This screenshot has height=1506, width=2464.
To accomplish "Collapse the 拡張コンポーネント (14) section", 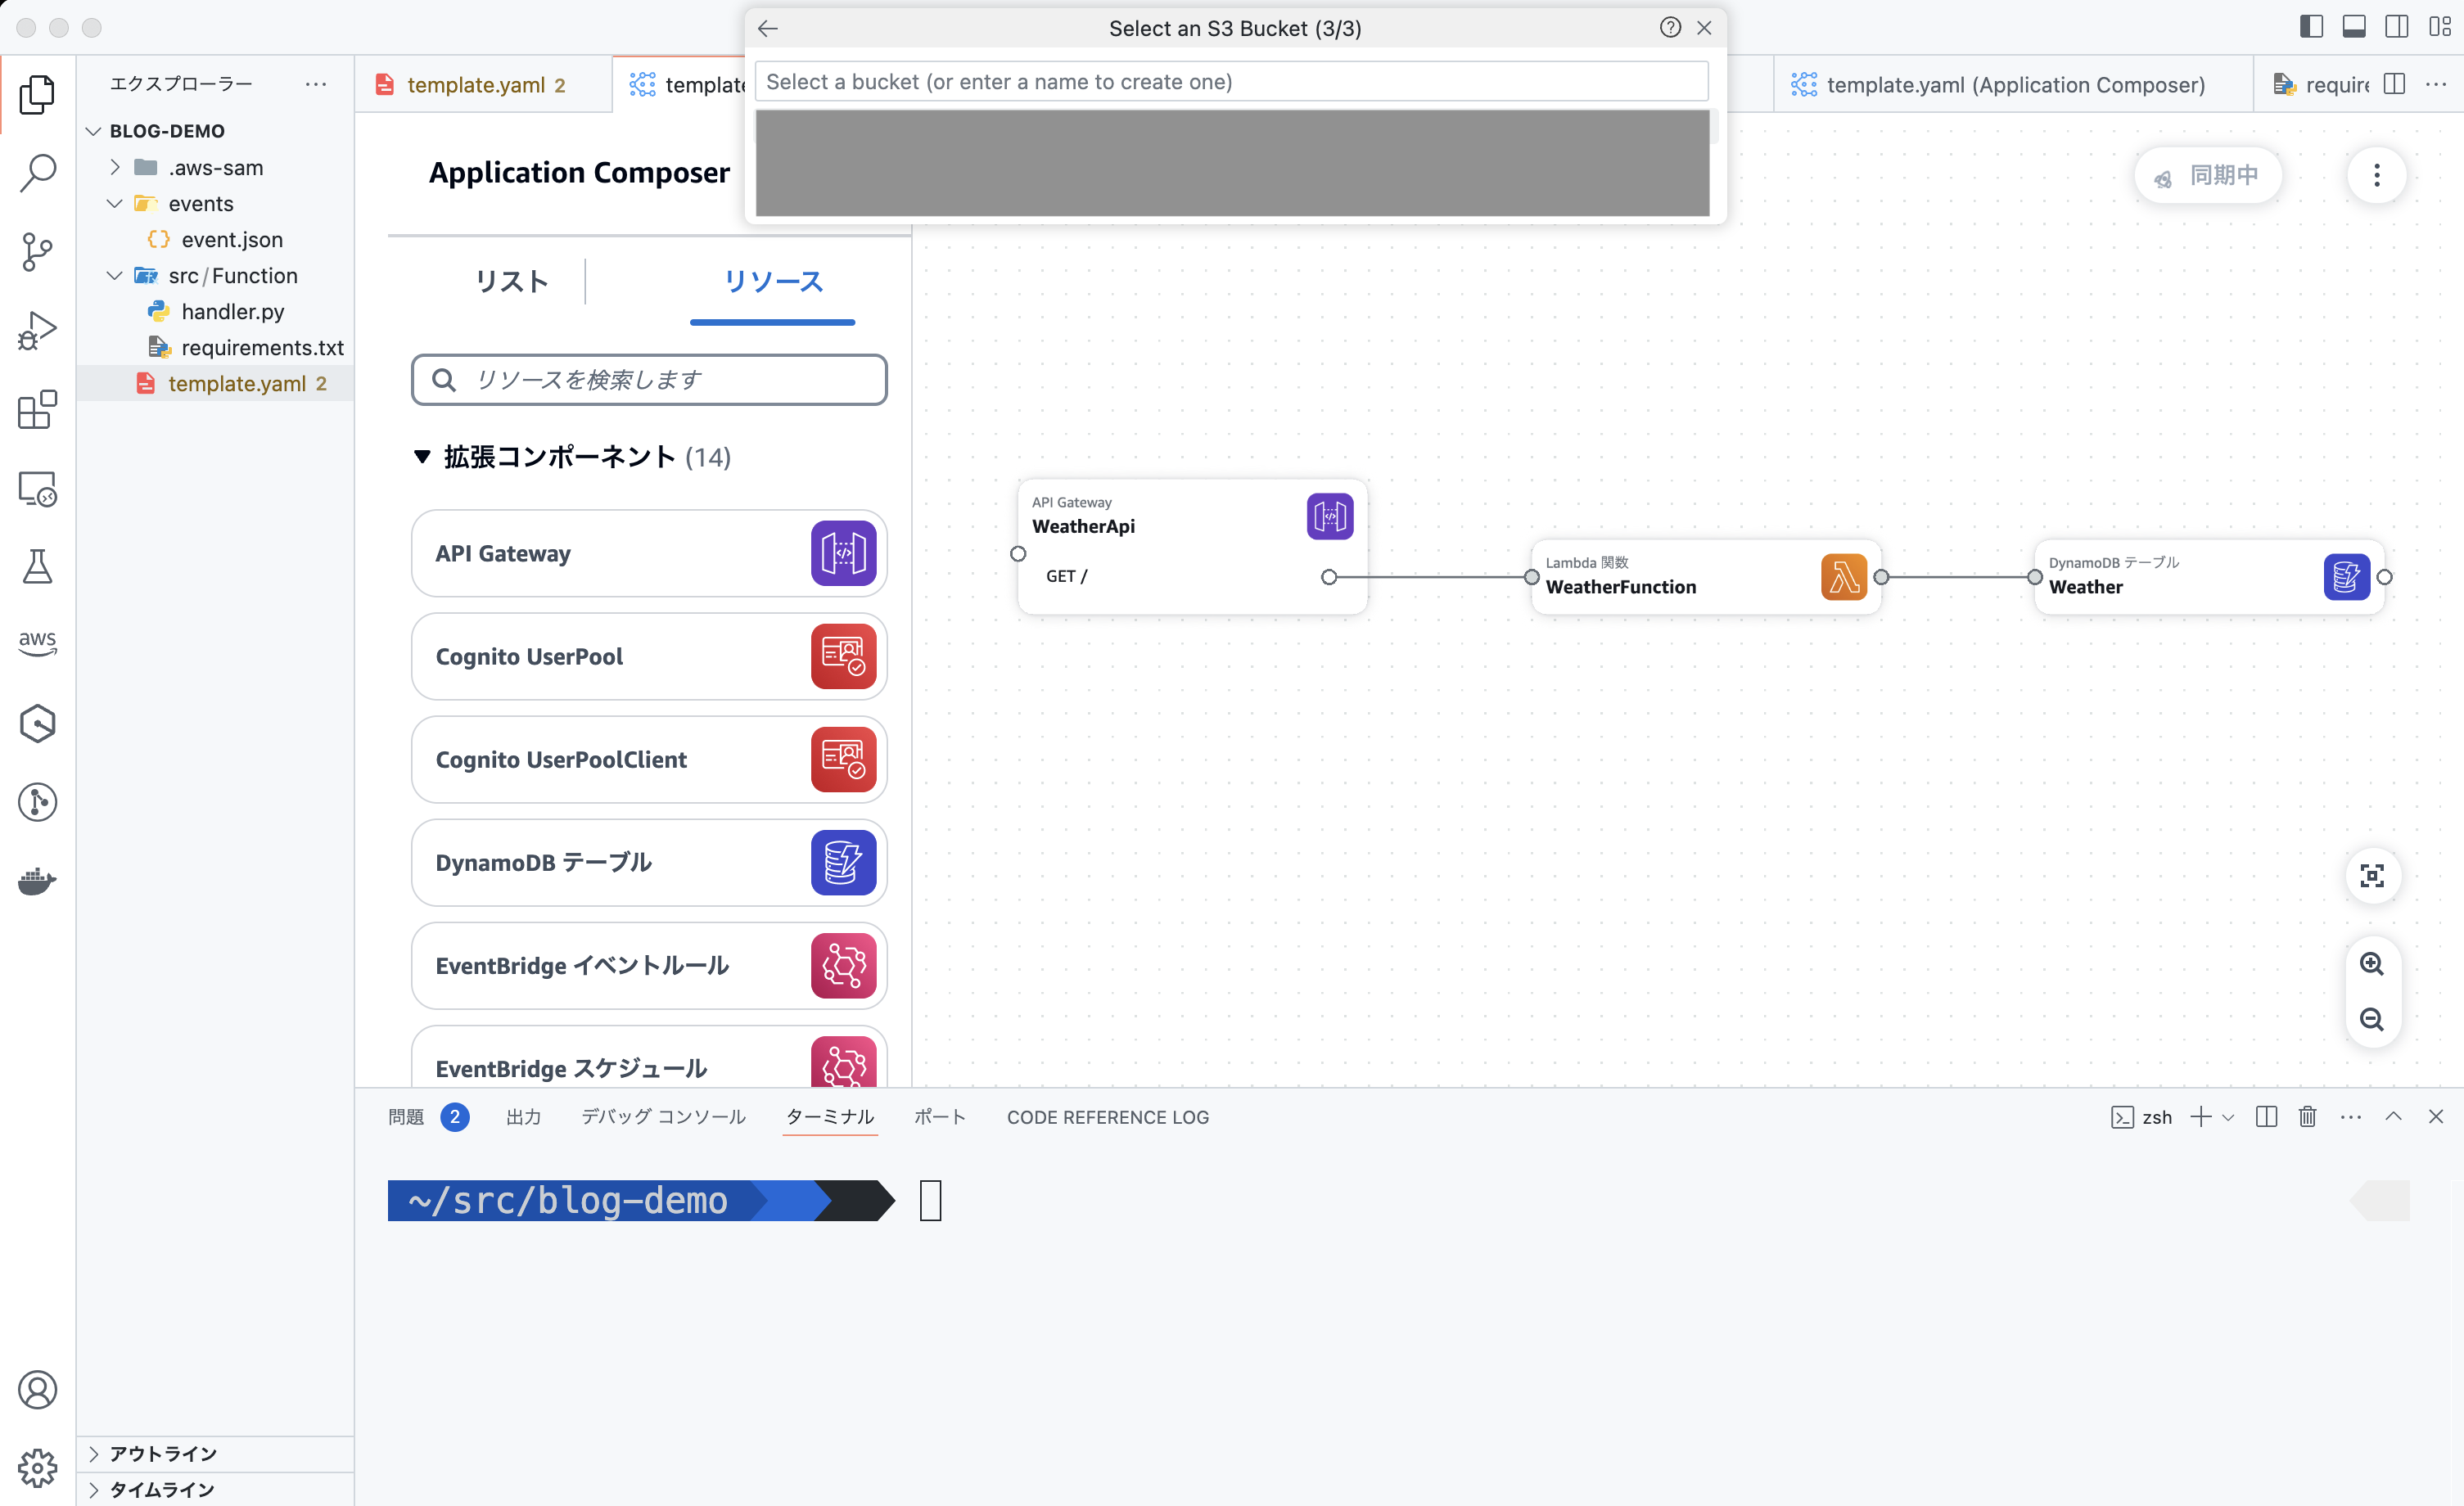I will pyautogui.click(x=422, y=457).
